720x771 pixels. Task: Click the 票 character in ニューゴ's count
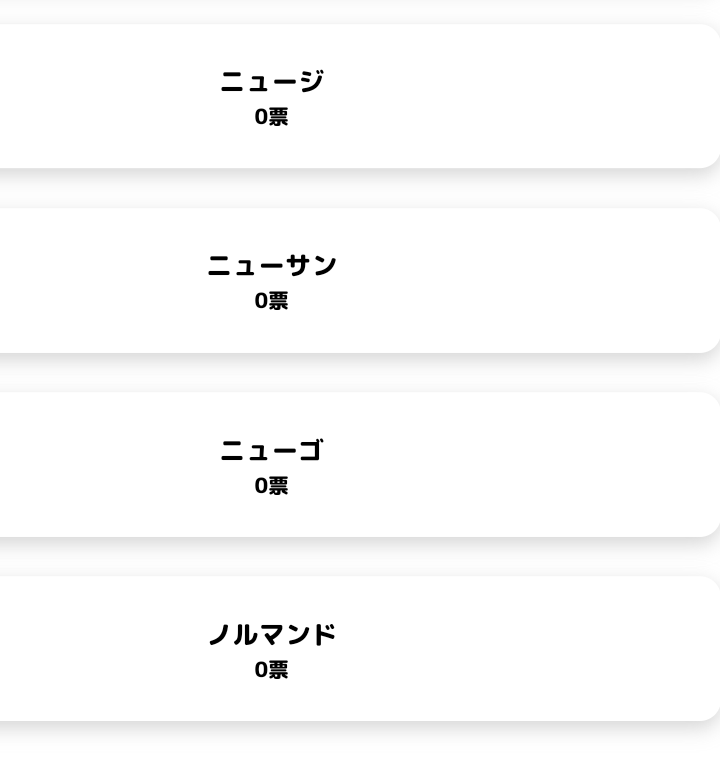279,486
